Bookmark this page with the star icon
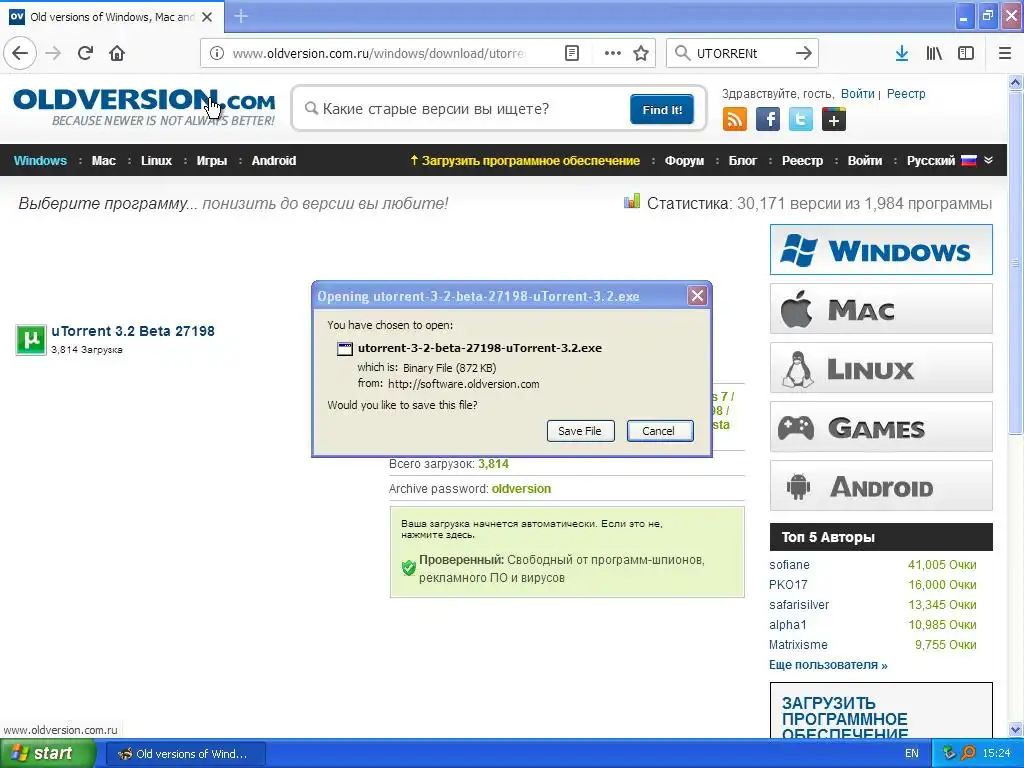Viewport: 1024px width, 768px height. [x=641, y=53]
